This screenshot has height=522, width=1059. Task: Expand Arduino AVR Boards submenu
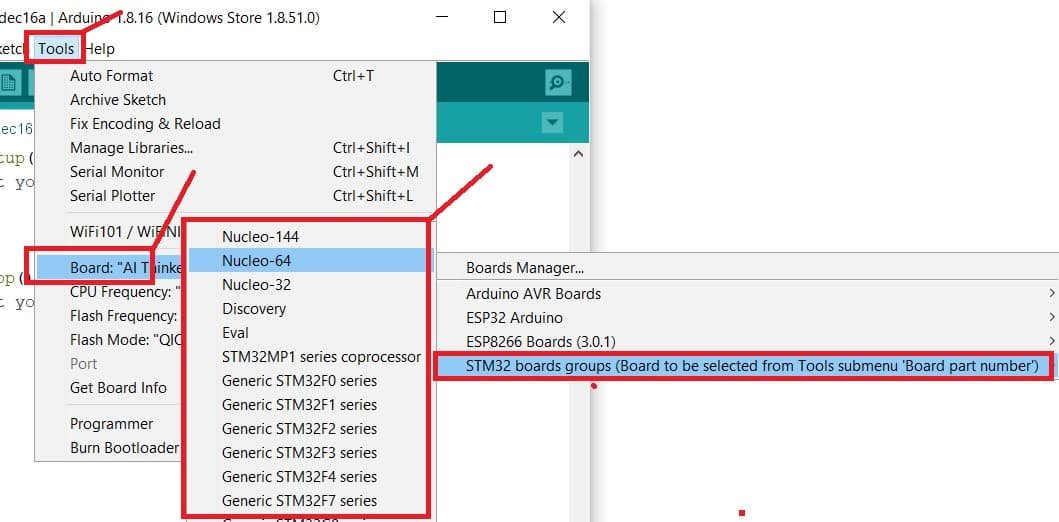[748, 294]
